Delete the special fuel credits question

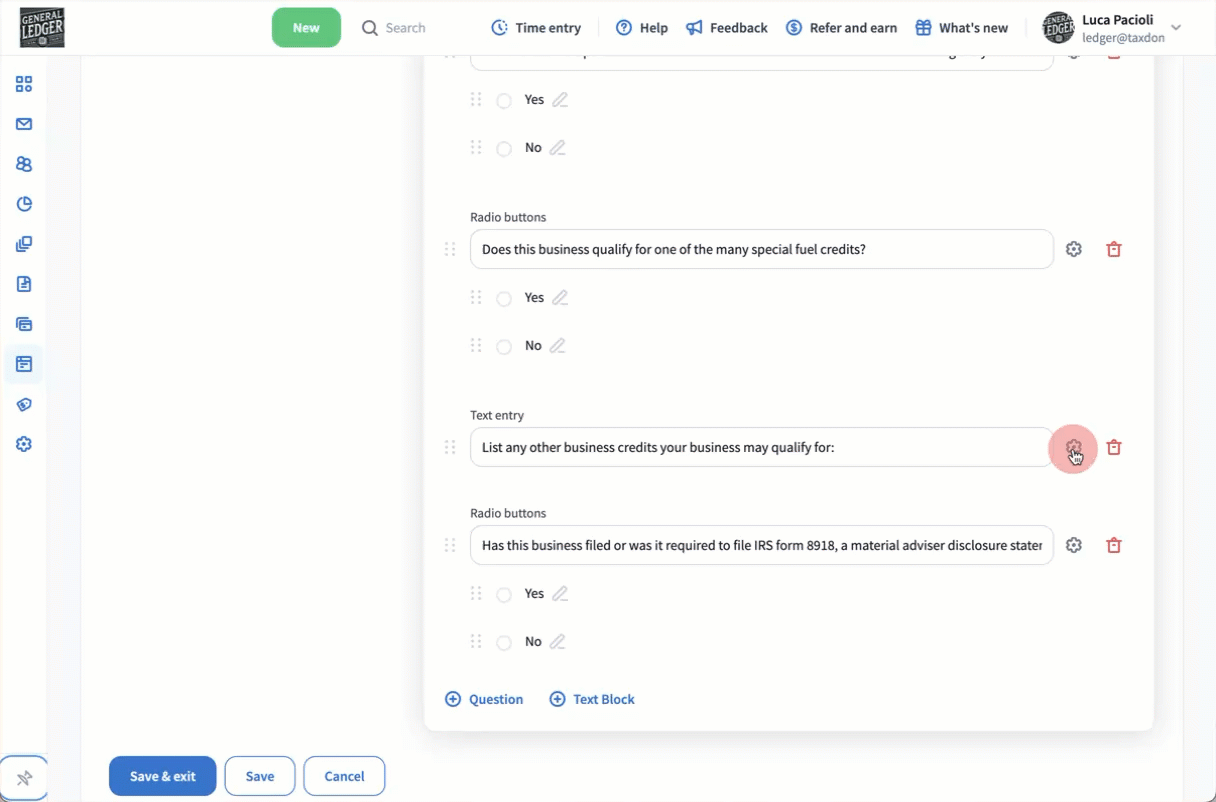pyautogui.click(x=1113, y=250)
